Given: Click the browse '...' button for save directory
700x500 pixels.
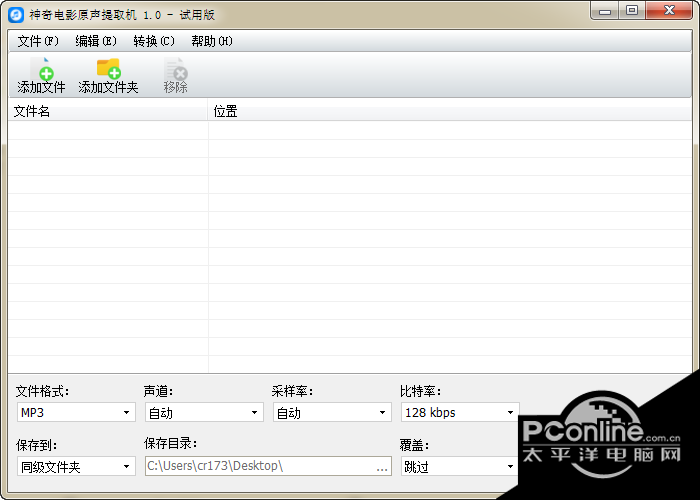Looking at the screenshot, I should [382, 467].
